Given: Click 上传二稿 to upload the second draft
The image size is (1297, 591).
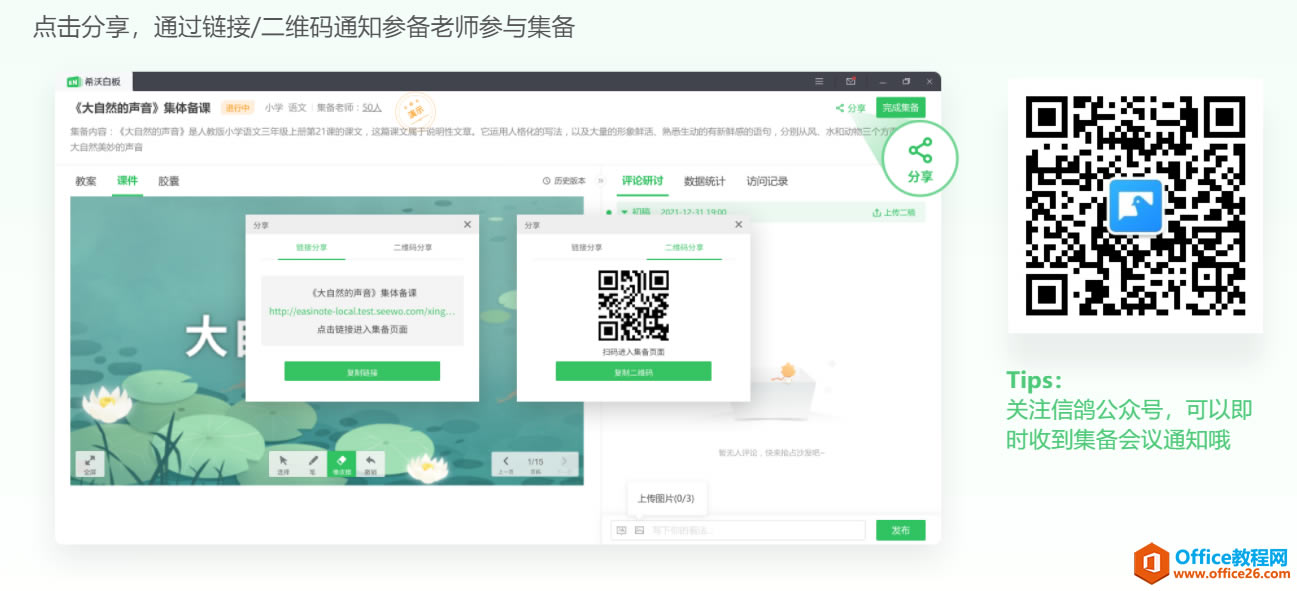Looking at the screenshot, I should pyautogui.click(x=894, y=212).
